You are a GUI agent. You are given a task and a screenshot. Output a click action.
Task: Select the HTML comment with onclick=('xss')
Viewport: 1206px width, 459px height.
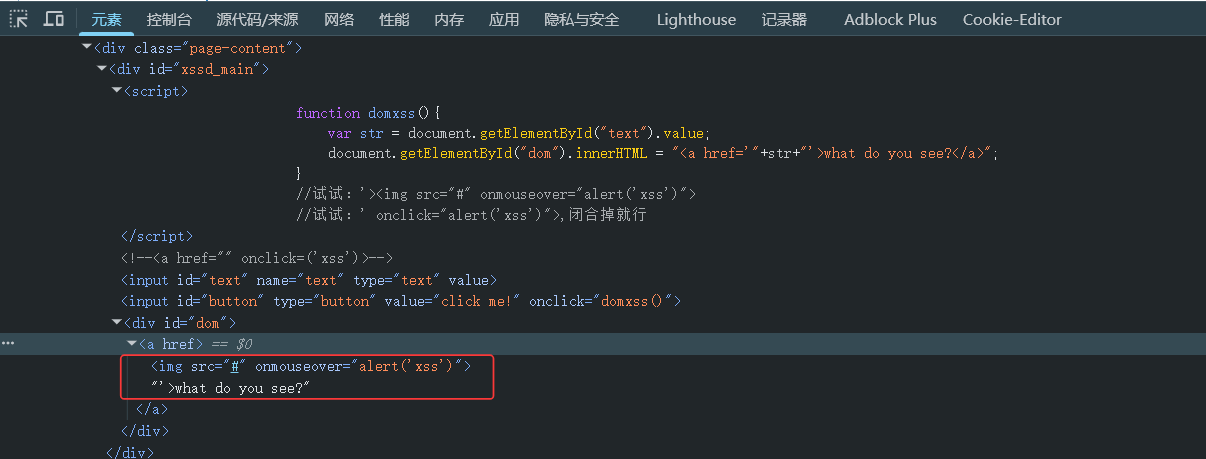tap(257, 257)
